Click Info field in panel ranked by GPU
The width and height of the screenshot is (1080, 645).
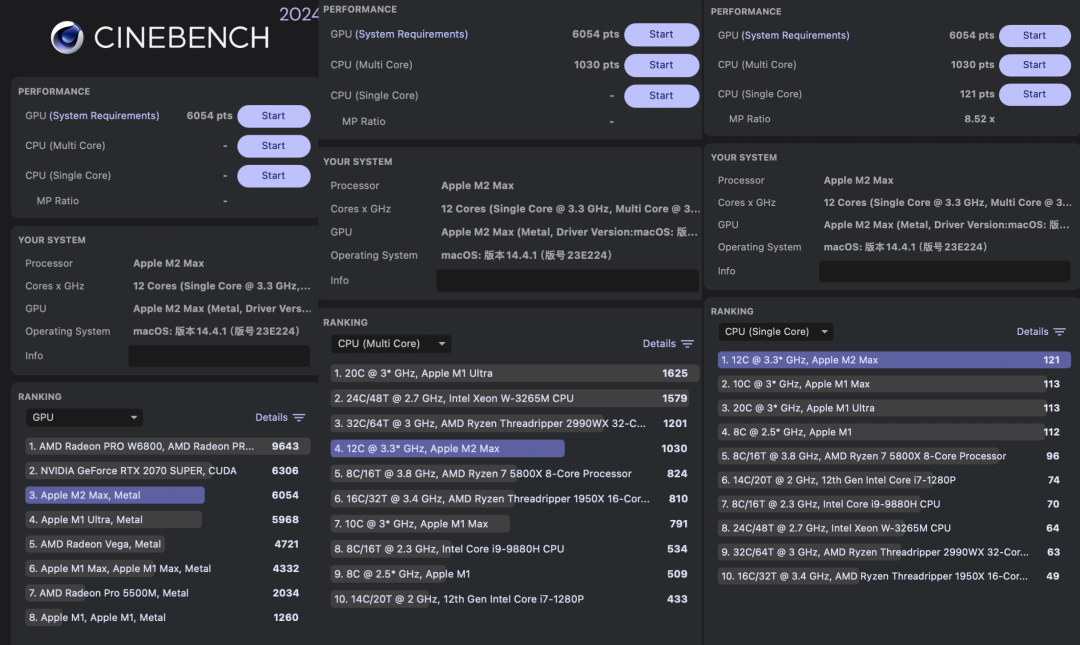pos(219,356)
